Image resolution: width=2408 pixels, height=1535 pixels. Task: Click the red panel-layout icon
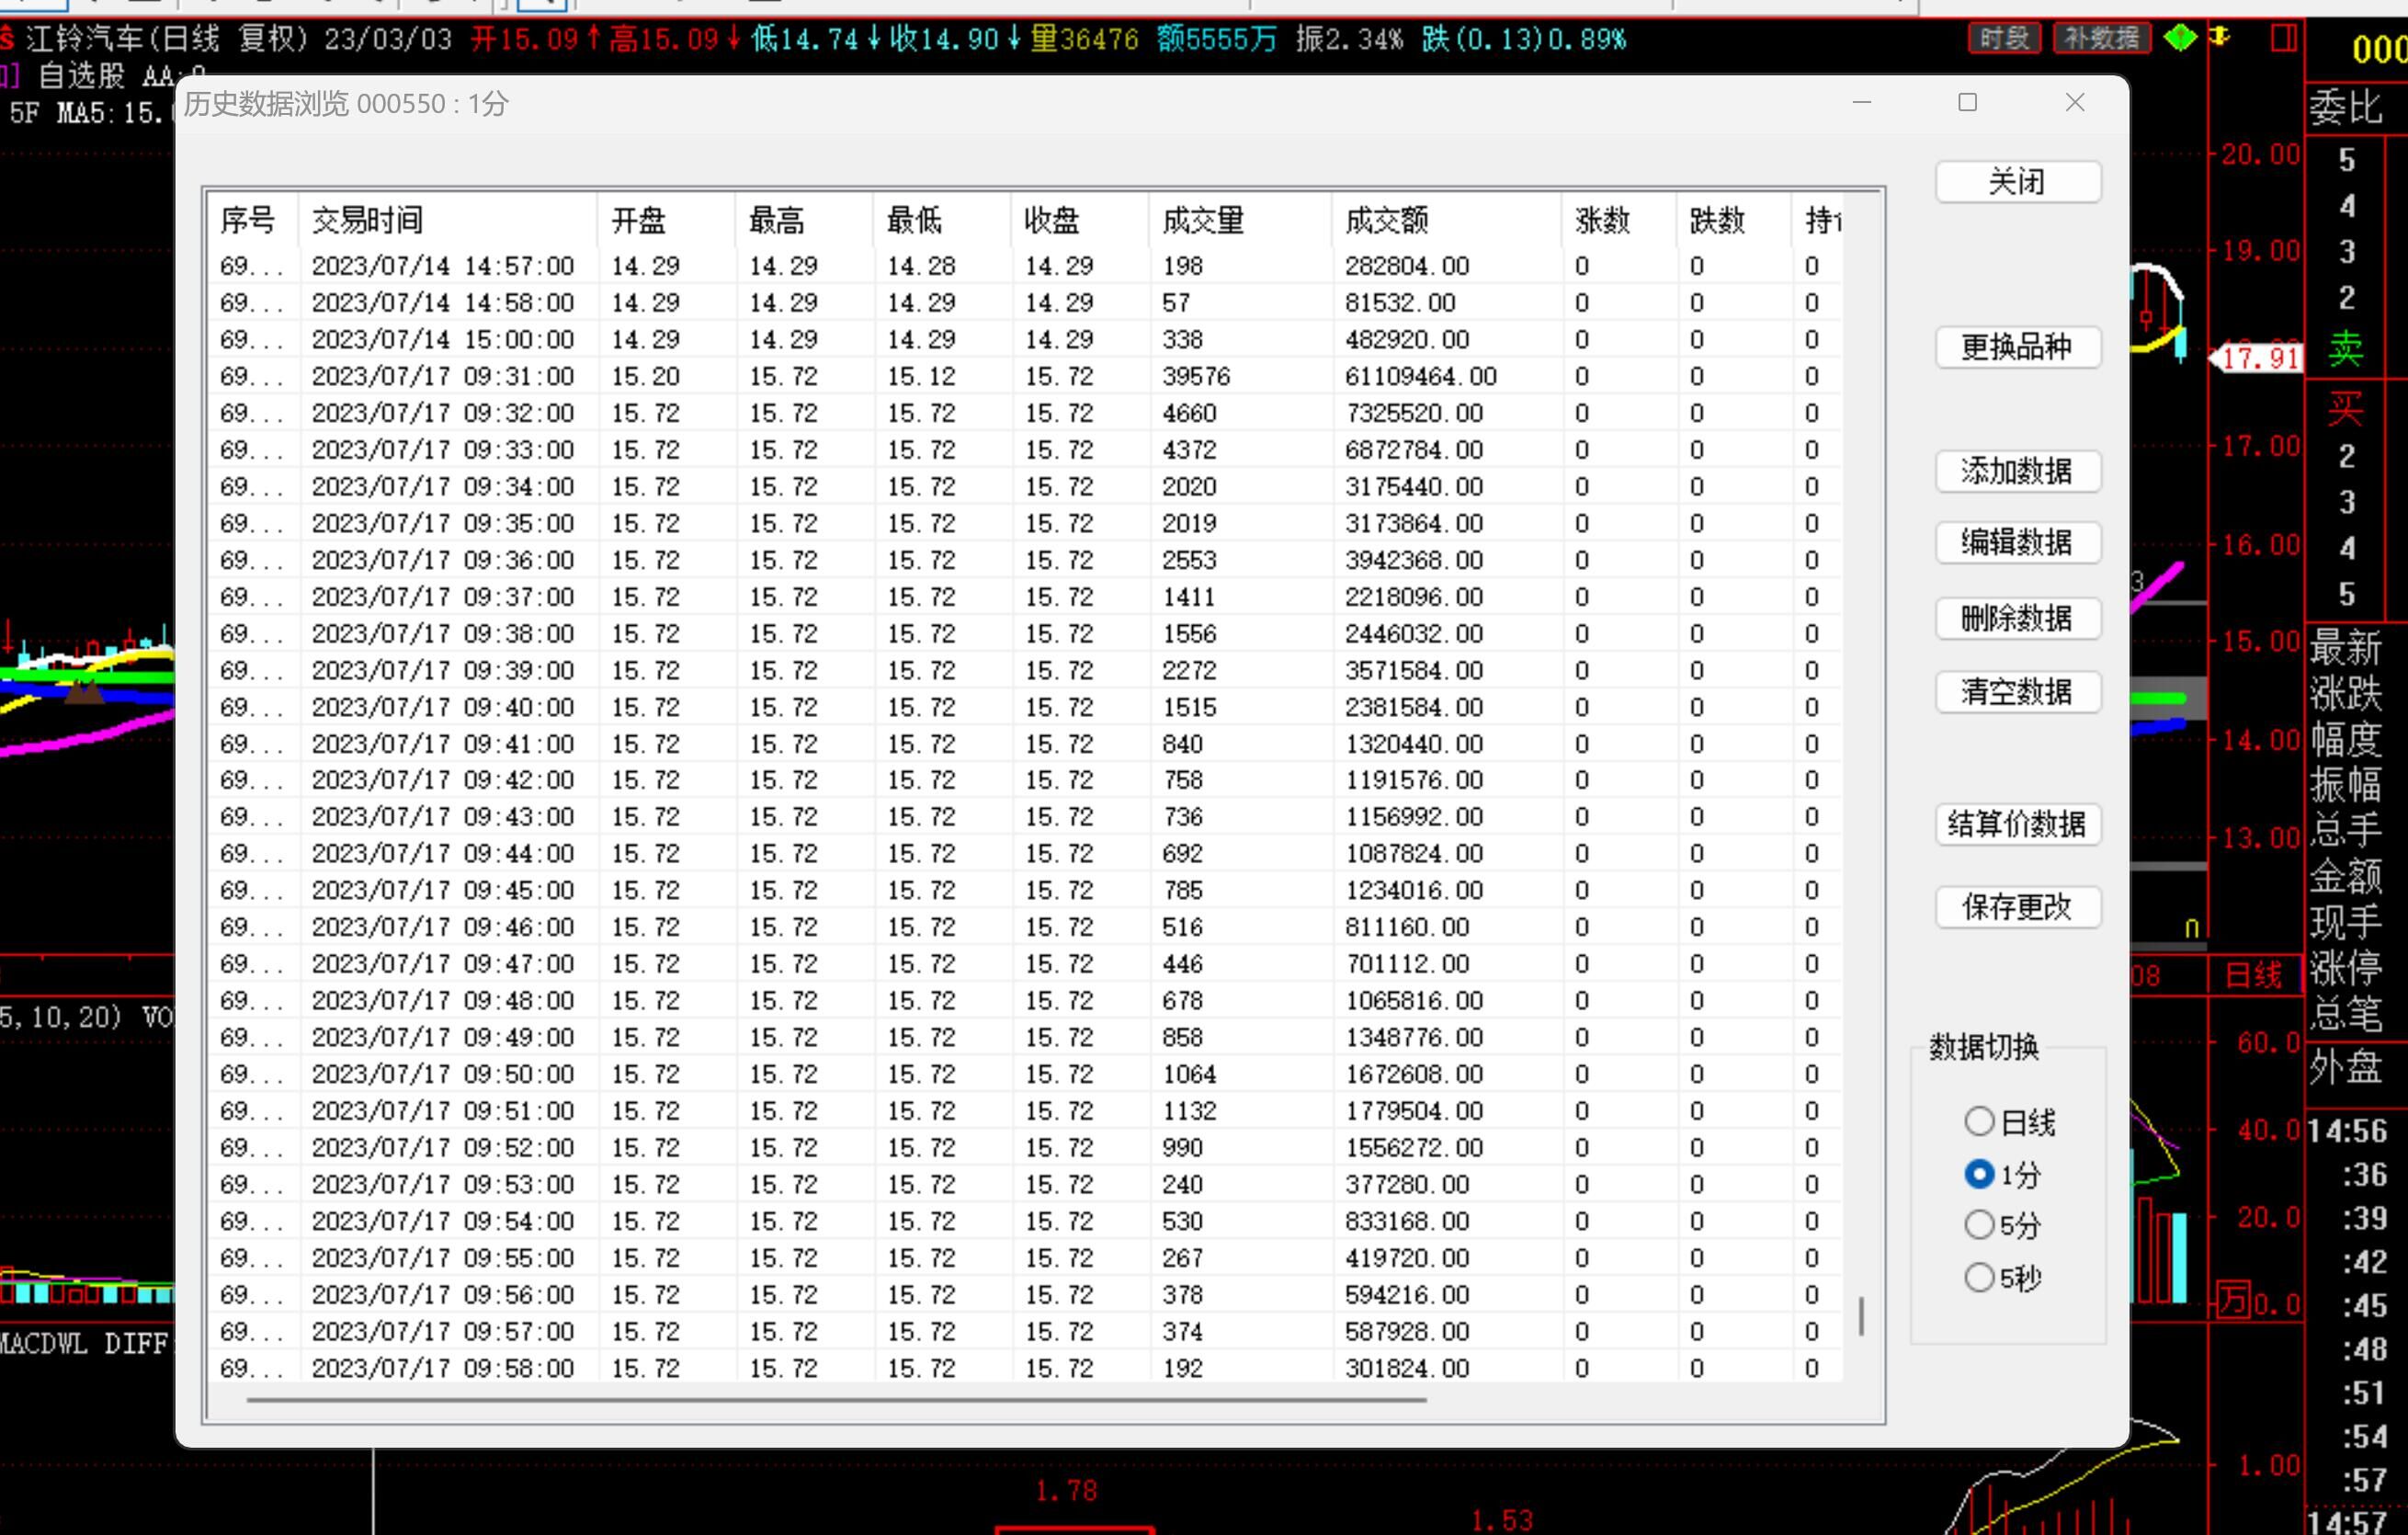pyautogui.click(x=2283, y=38)
